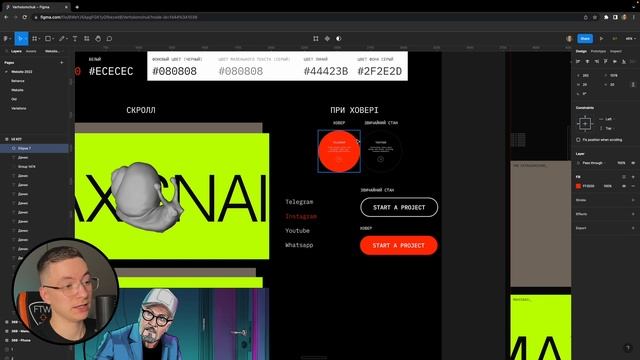This screenshot has height=360, width=640.
Task: Click the fill opacity 100% value
Action: 608,186
